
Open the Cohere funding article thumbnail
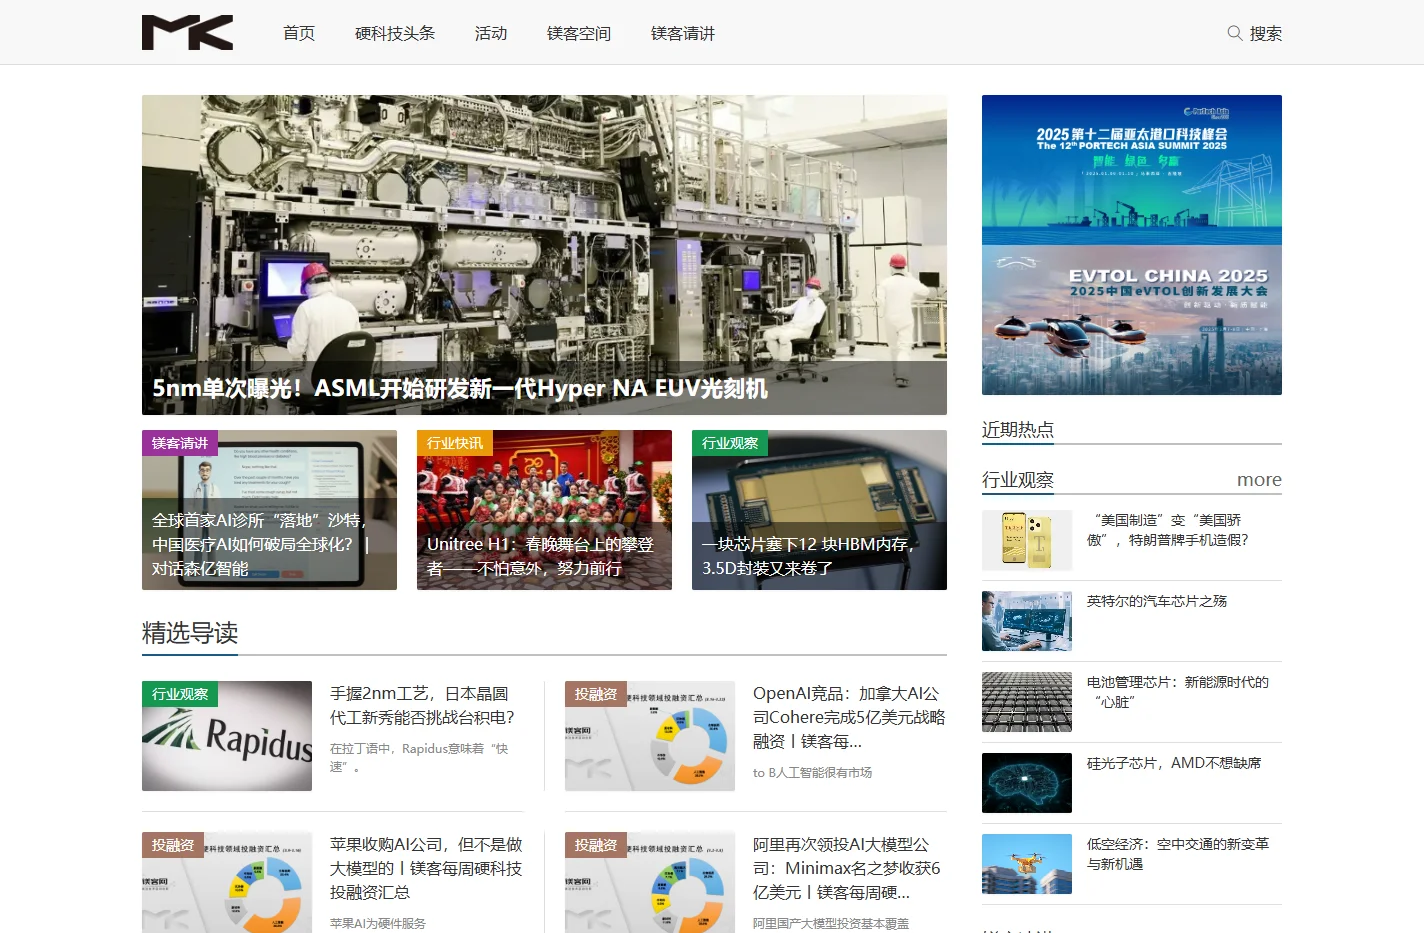tap(650, 736)
